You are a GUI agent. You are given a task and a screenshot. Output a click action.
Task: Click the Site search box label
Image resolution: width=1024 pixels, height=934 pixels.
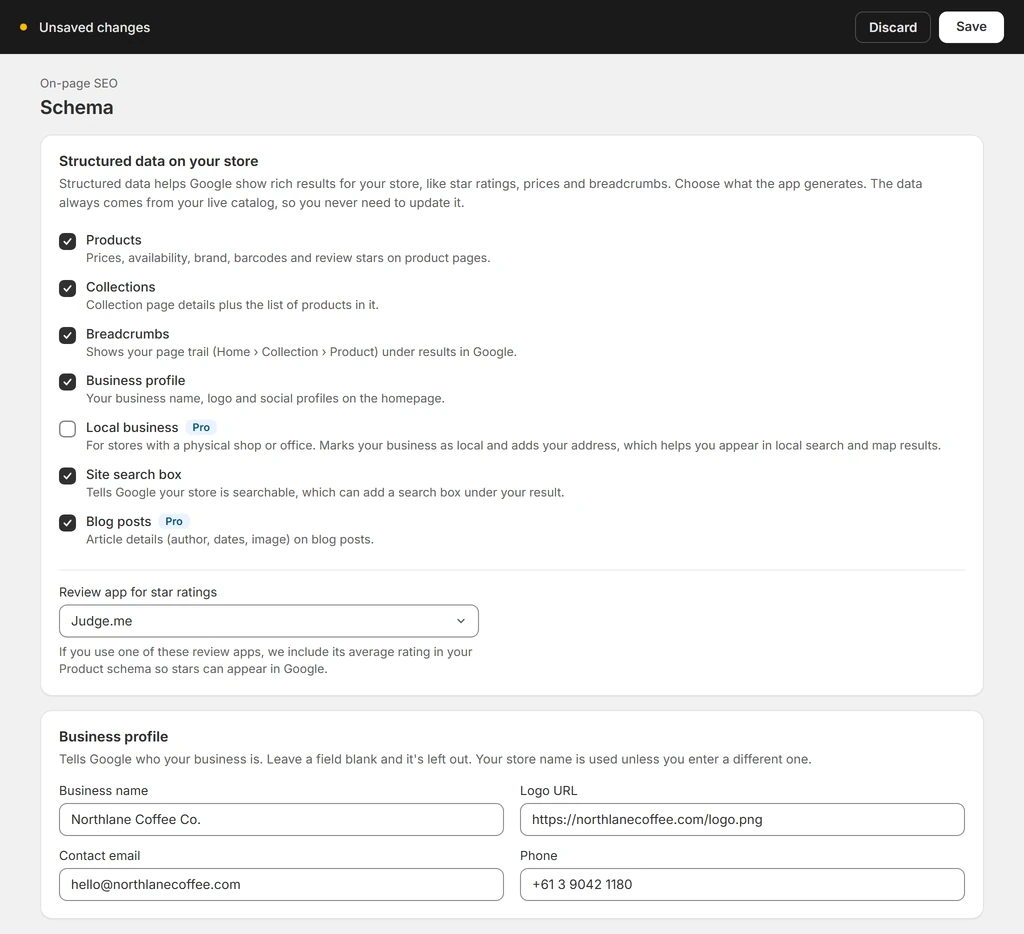coord(134,474)
